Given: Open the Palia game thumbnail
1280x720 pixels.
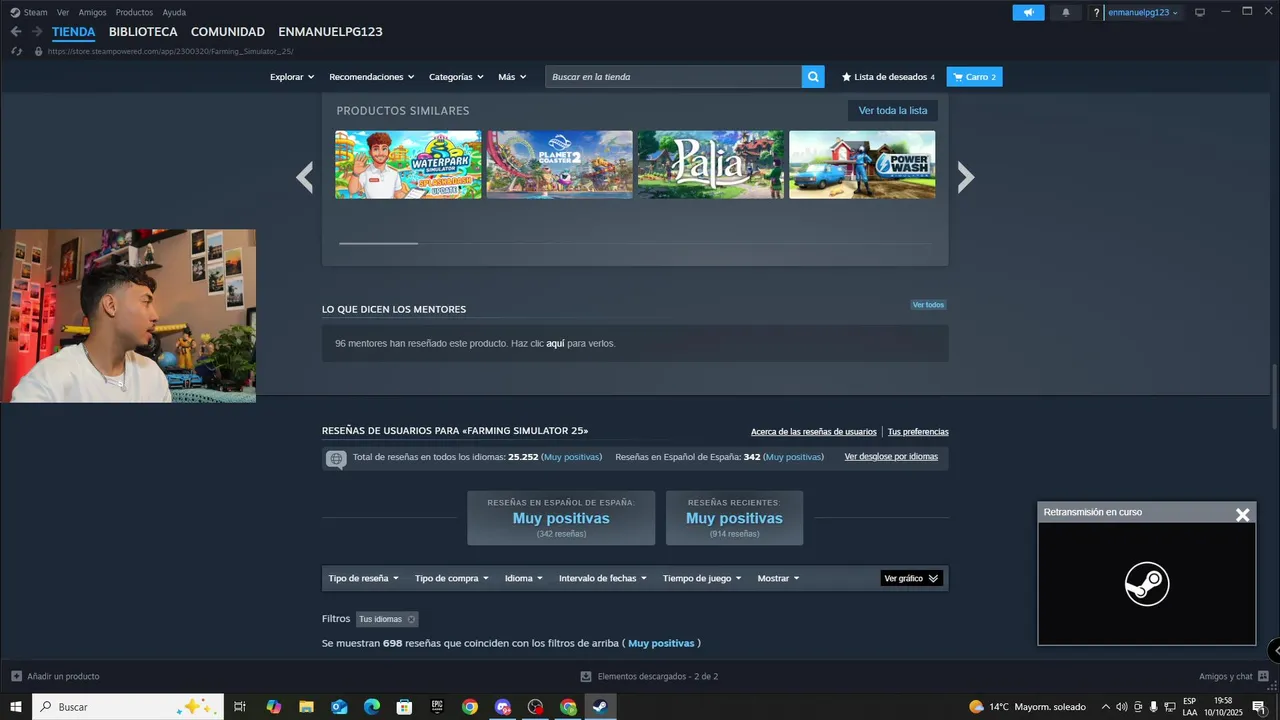Looking at the screenshot, I should 711,165.
